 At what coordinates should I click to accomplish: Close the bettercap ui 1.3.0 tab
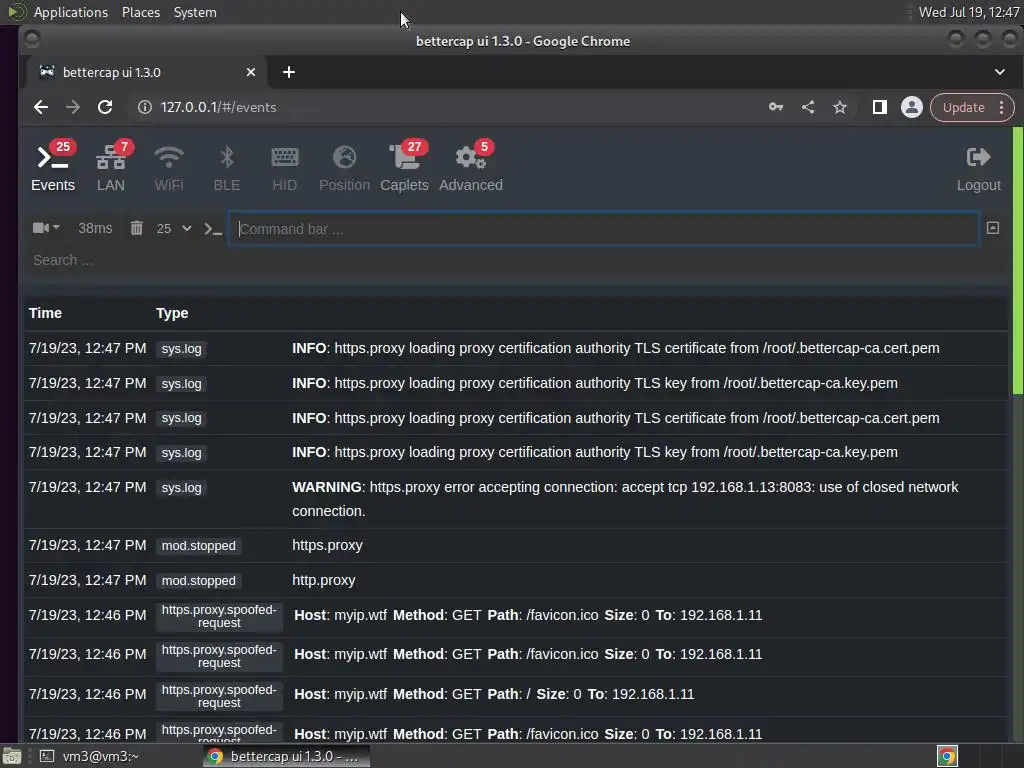pyautogui.click(x=251, y=72)
